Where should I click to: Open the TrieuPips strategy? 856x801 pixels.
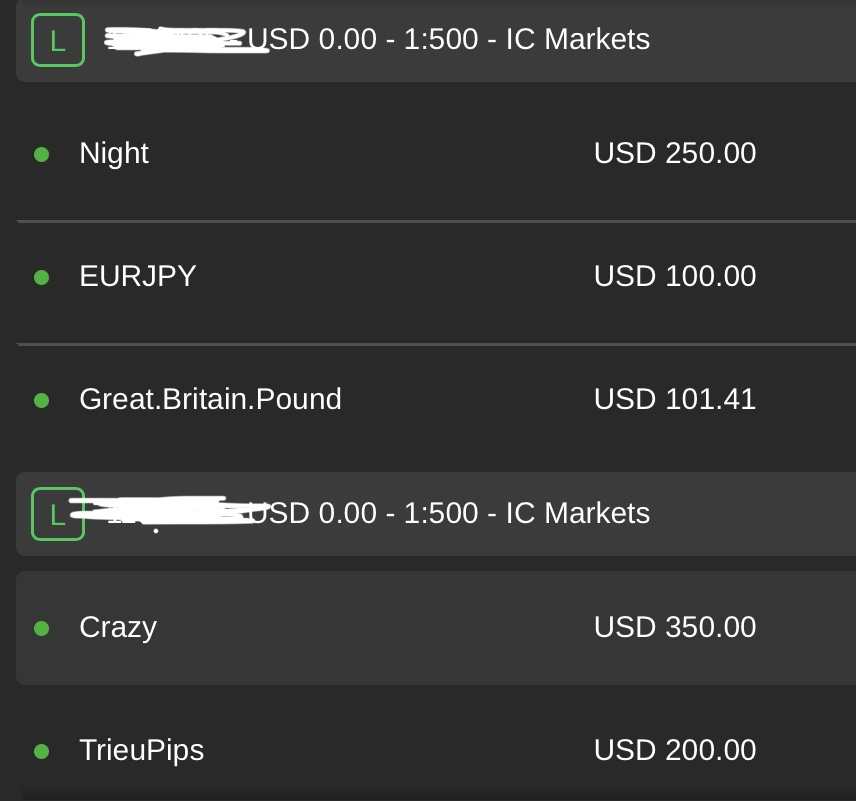point(141,750)
